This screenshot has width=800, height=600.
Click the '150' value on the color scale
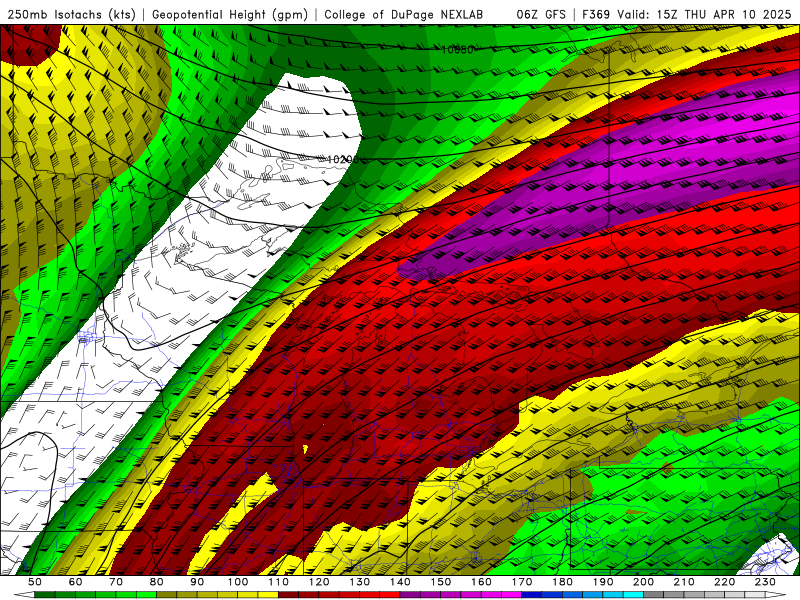pos(441,582)
